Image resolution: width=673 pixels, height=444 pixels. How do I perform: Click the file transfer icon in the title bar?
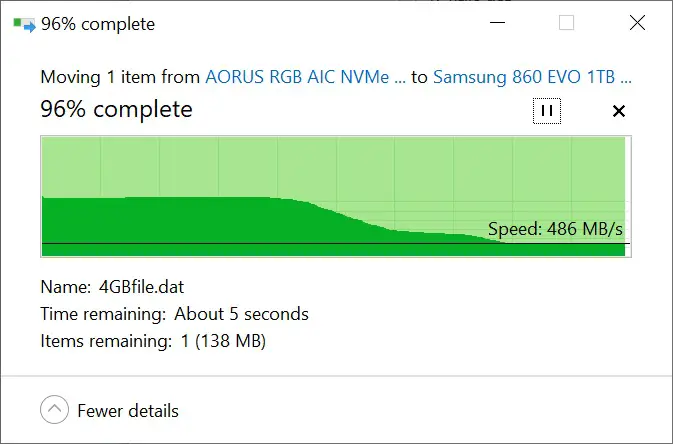[24, 24]
